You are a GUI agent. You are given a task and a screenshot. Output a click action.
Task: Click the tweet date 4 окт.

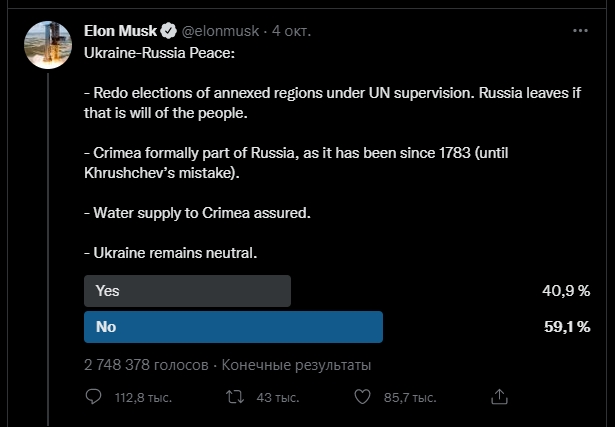click(x=291, y=32)
